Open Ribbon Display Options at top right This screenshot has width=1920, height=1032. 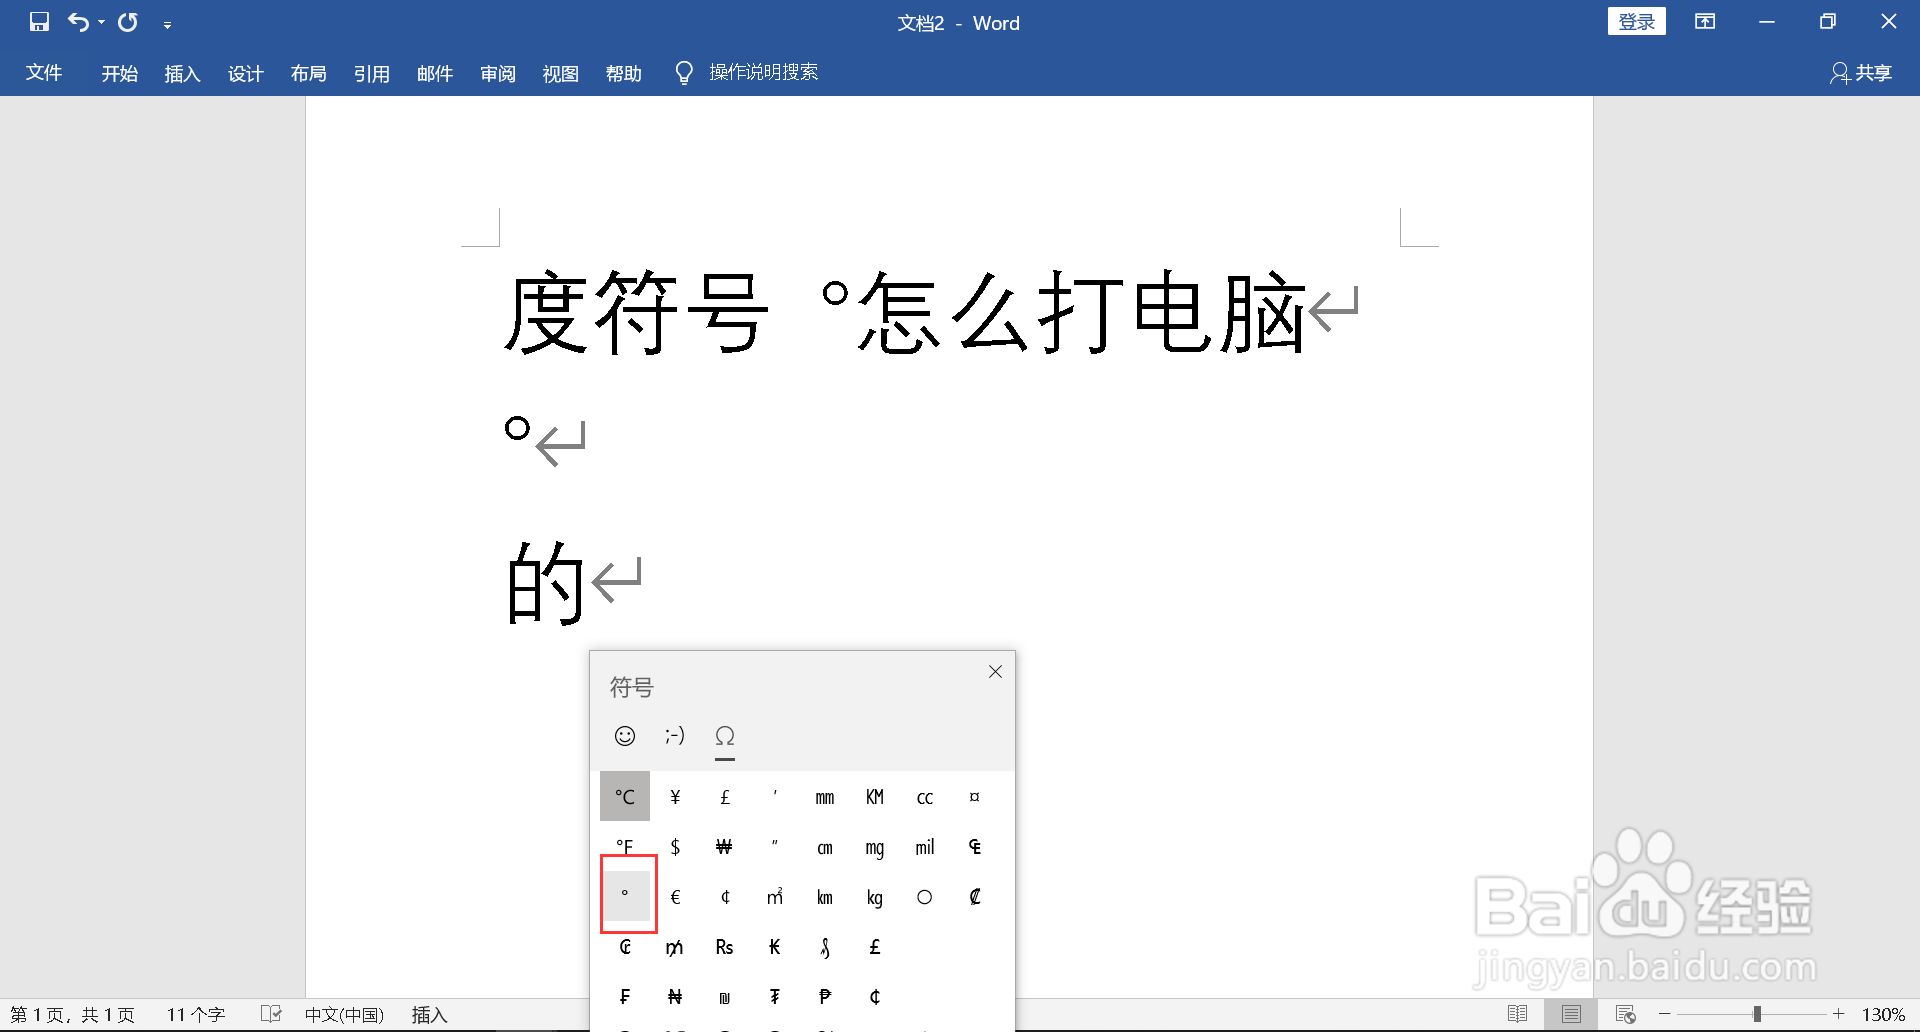pos(1705,21)
